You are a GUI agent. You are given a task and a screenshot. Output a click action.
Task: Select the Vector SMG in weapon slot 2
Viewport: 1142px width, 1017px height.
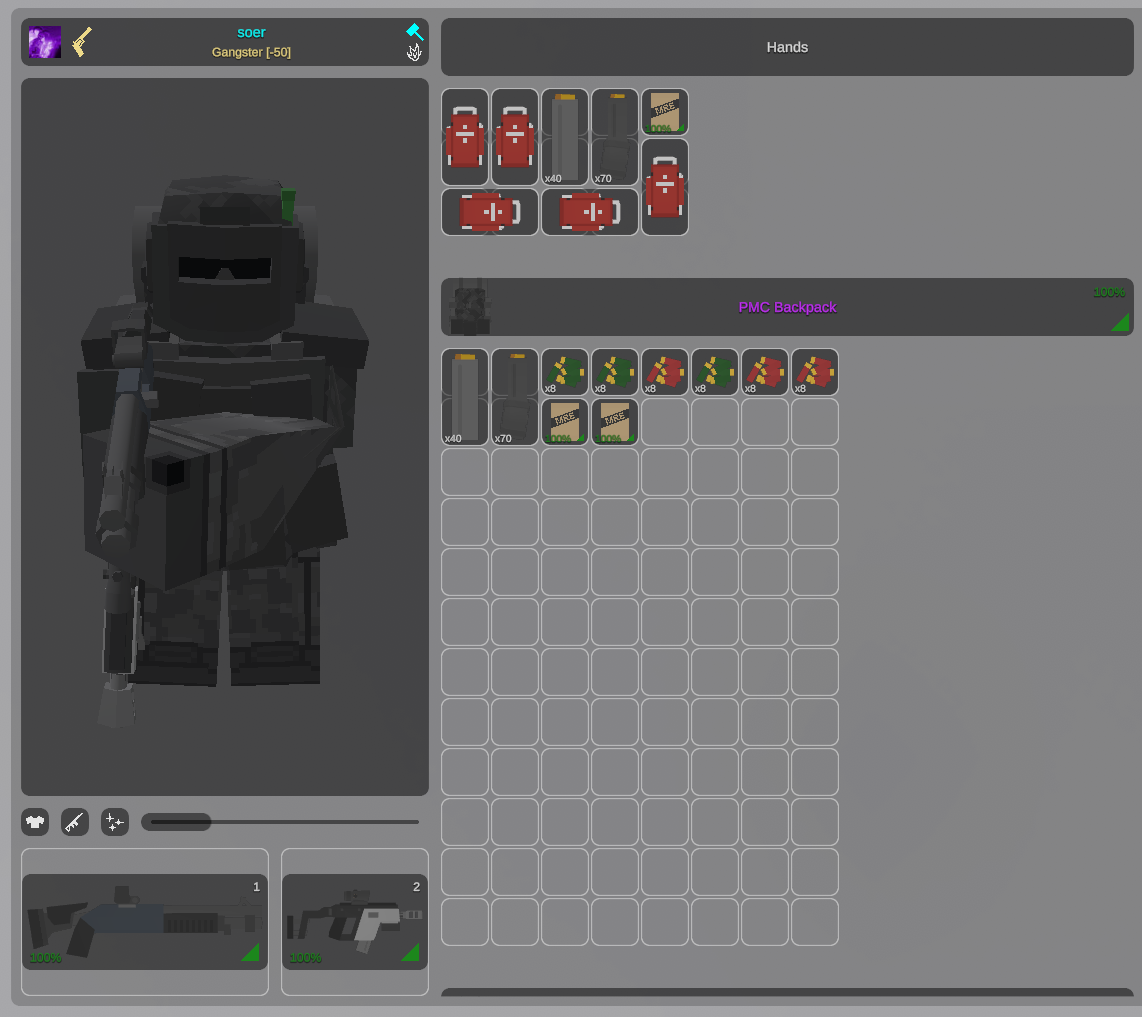[355, 922]
